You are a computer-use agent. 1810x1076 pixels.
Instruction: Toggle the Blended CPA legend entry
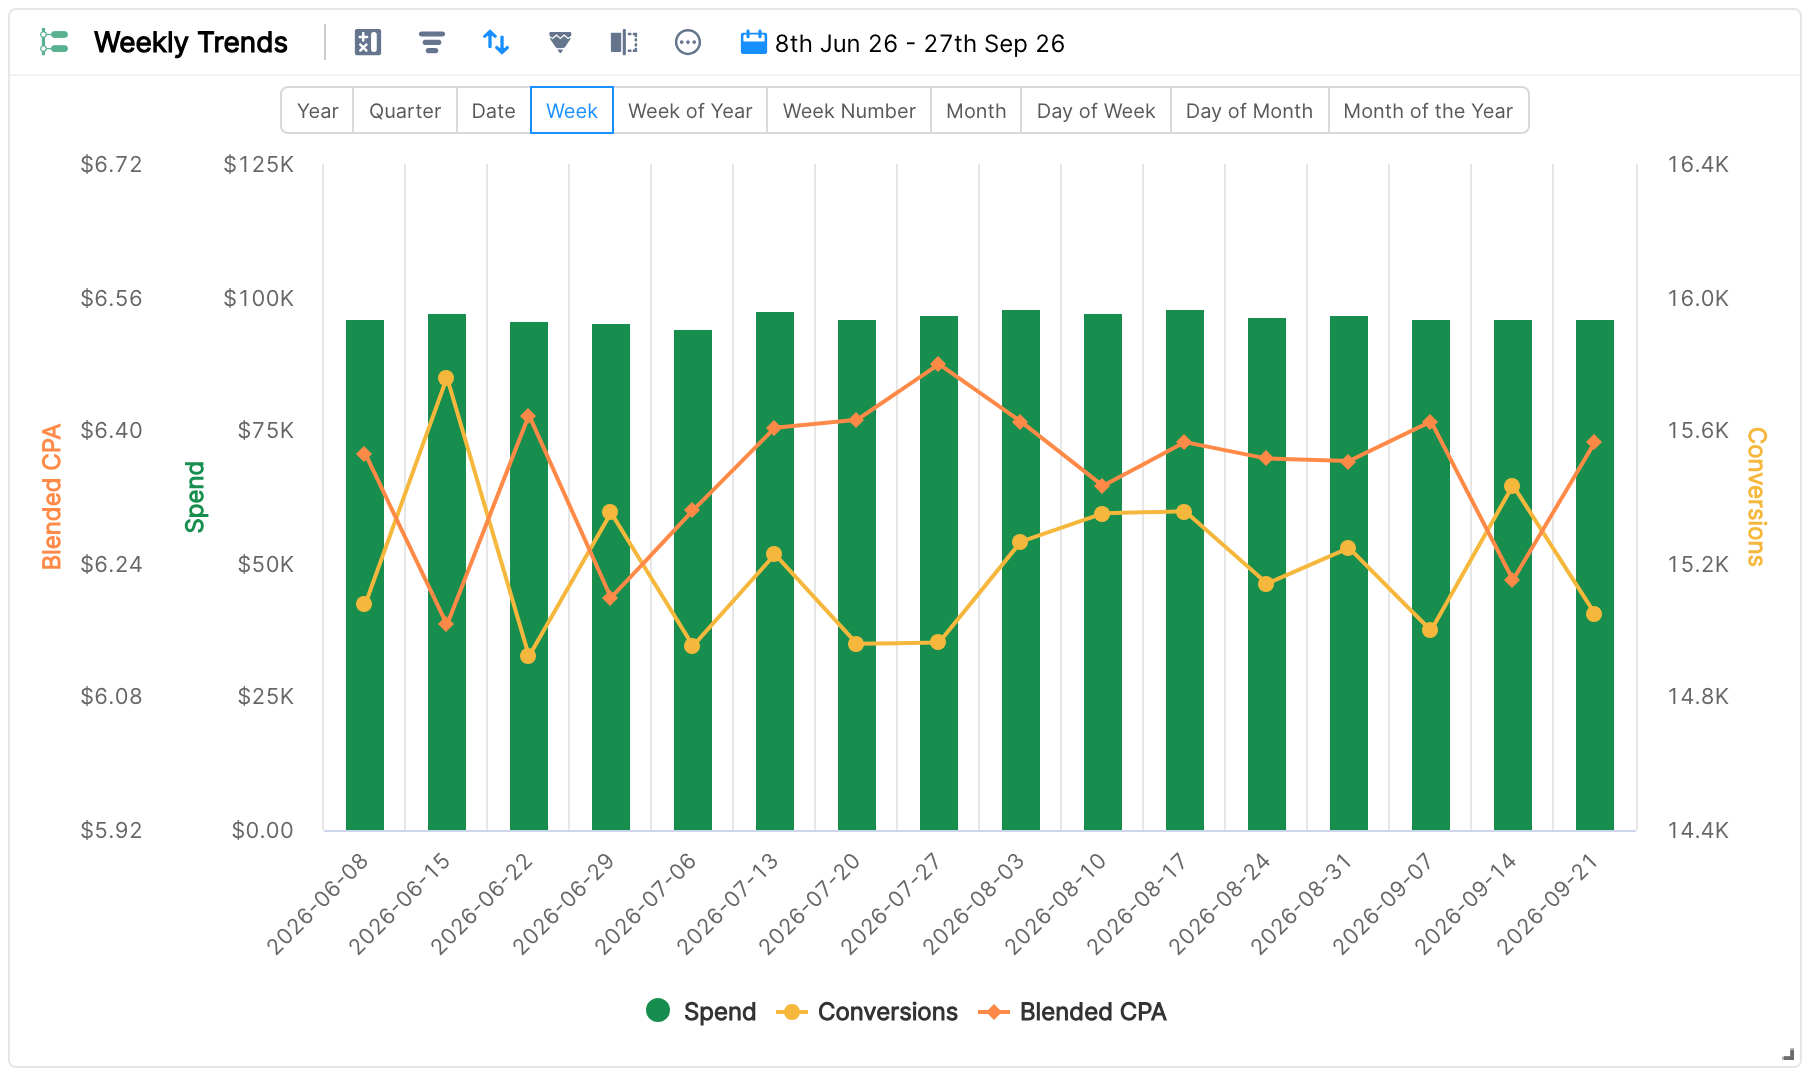click(x=1073, y=1012)
